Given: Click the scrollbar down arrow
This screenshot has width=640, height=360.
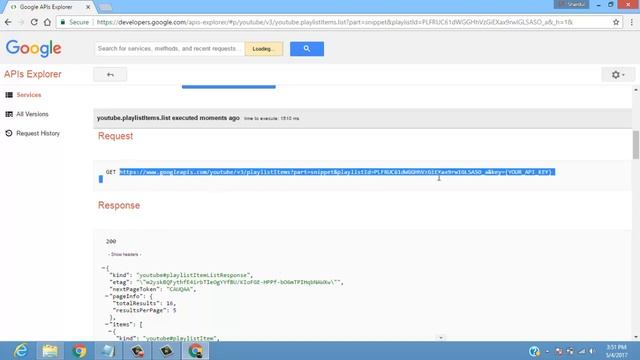Looking at the screenshot, I should (x=636, y=337).
